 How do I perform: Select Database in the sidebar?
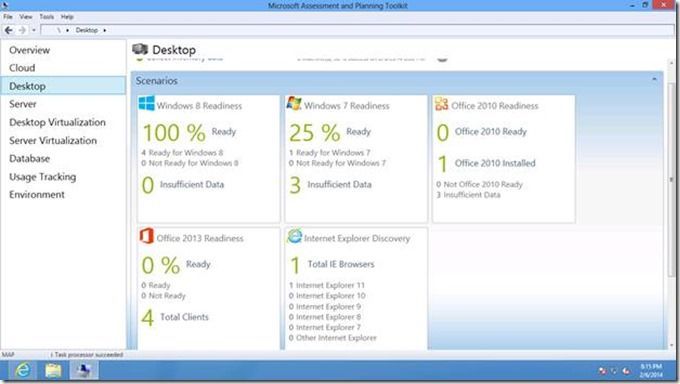pos(63,158)
